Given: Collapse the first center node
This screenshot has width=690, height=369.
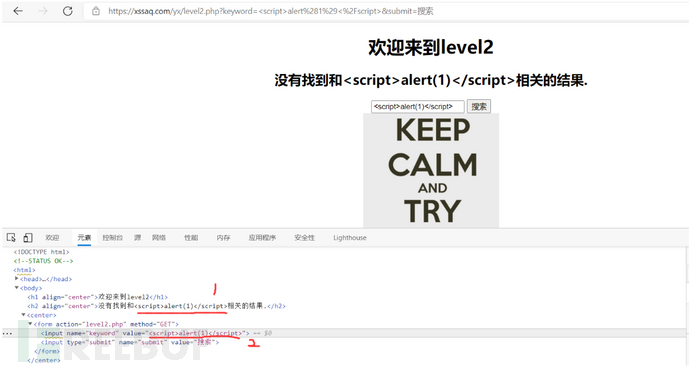Looking at the screenshot, I should point(24,315).
